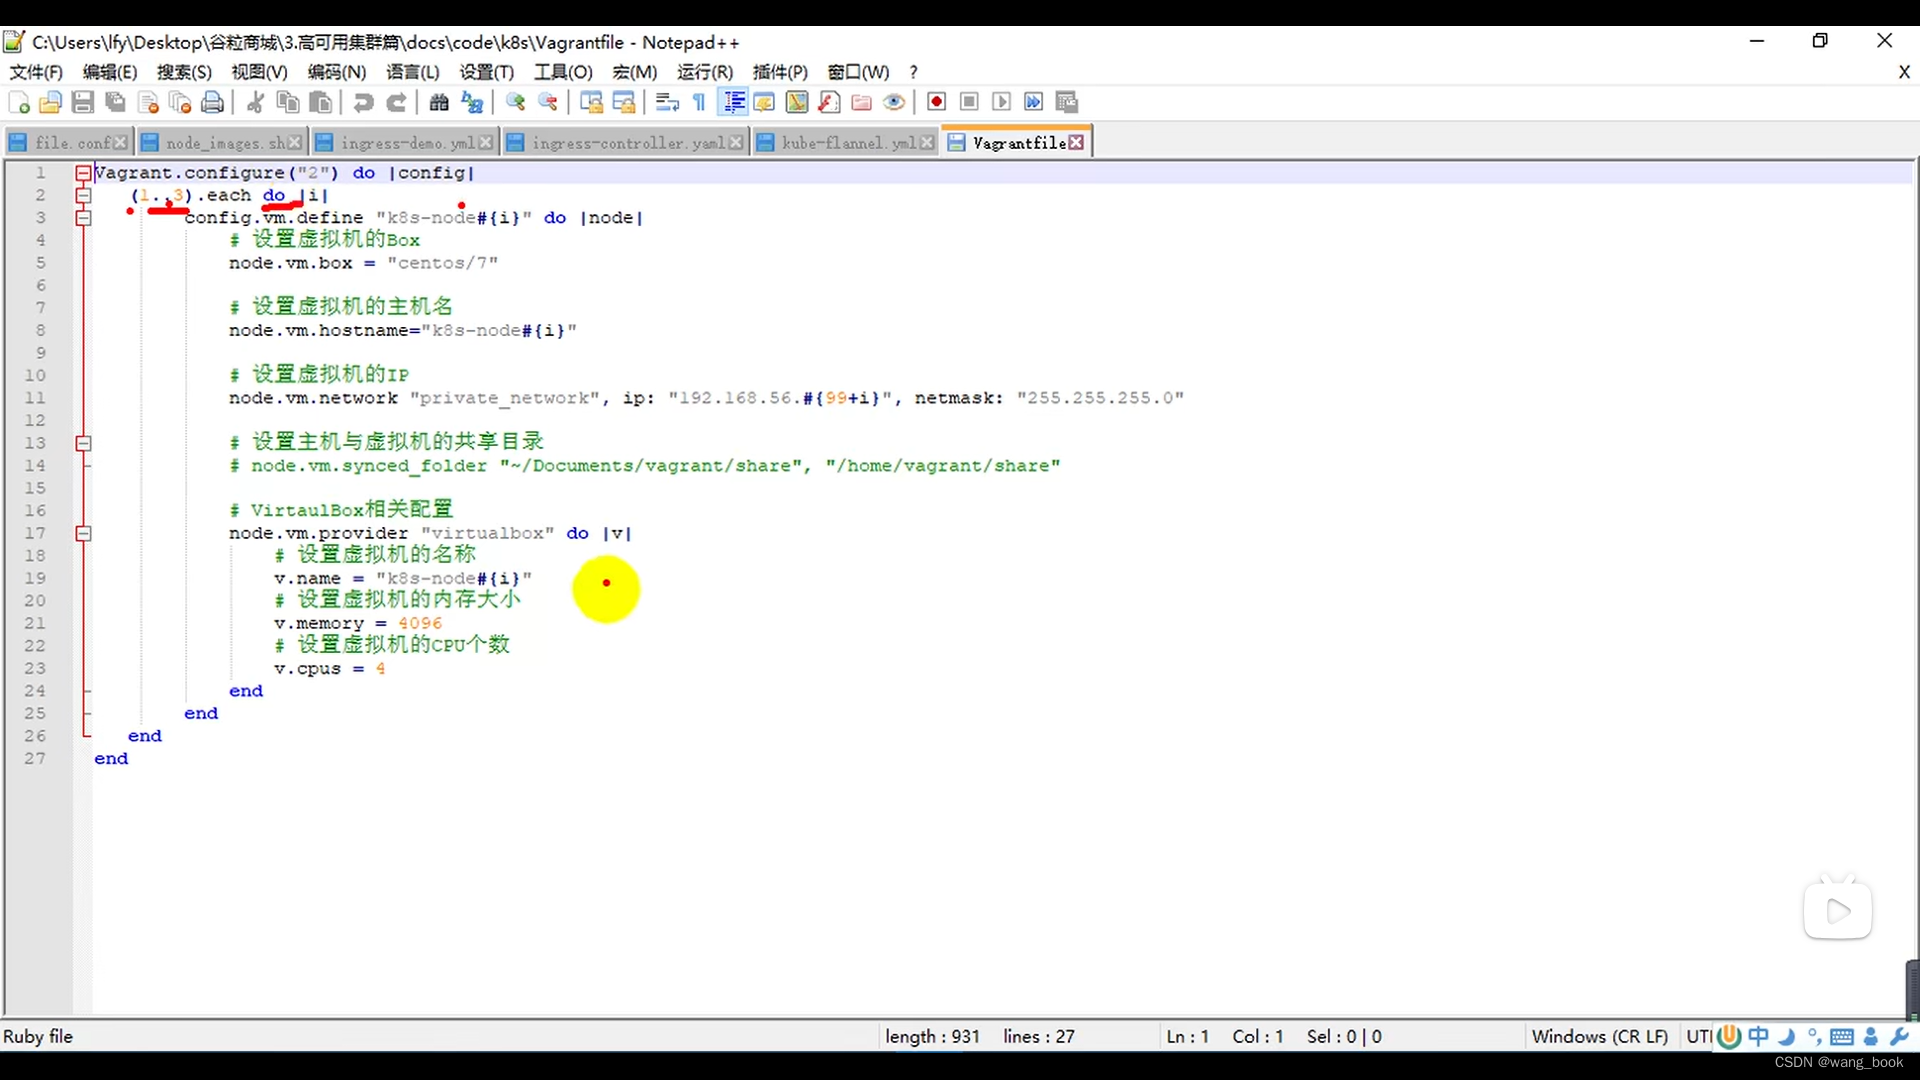Collapse the fold marker on line 17
The width and height of the screenshot is (1920, 1080).
[x=84, y=533]
